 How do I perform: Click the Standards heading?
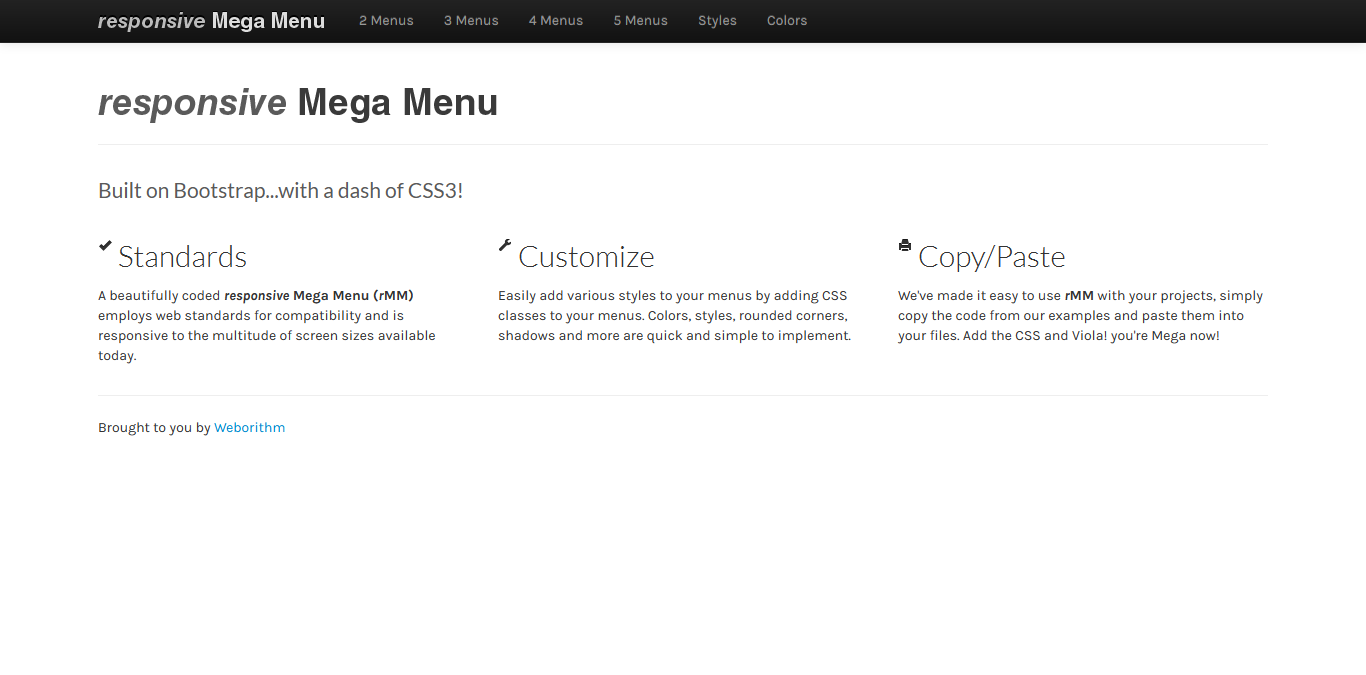point(182,256)
